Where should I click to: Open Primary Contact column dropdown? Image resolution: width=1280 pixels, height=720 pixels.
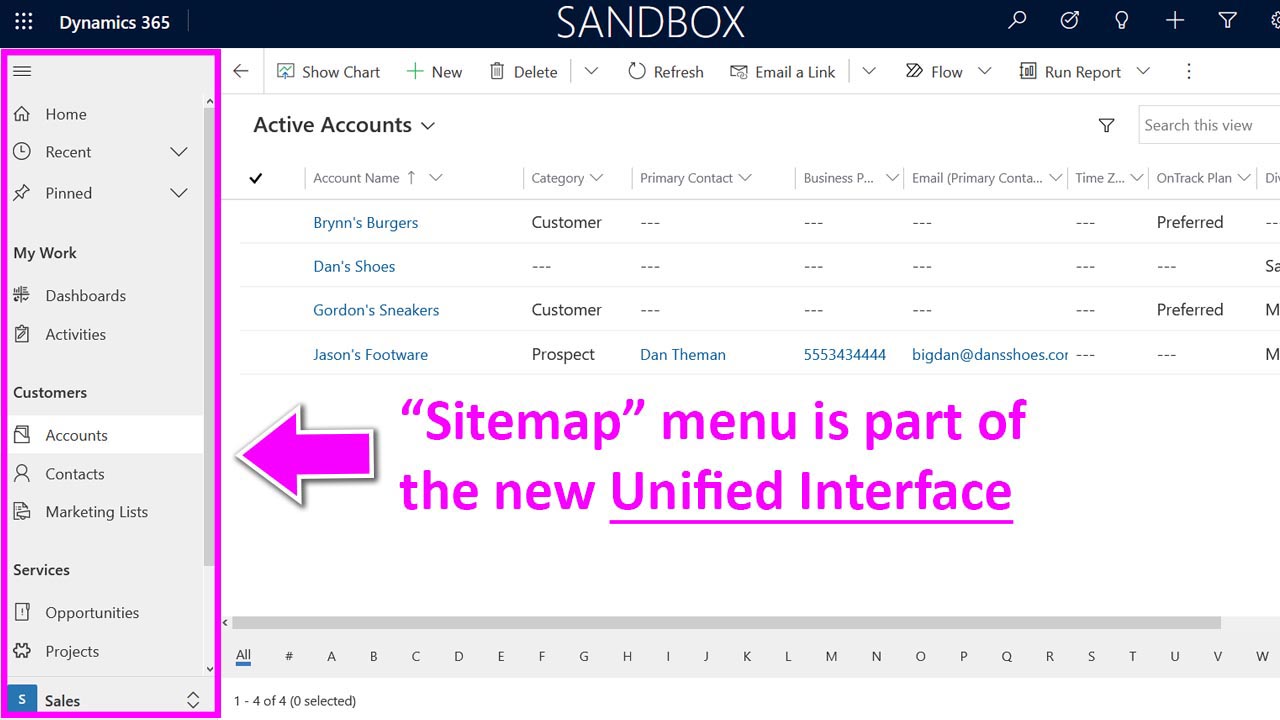[x=743, y=178]
